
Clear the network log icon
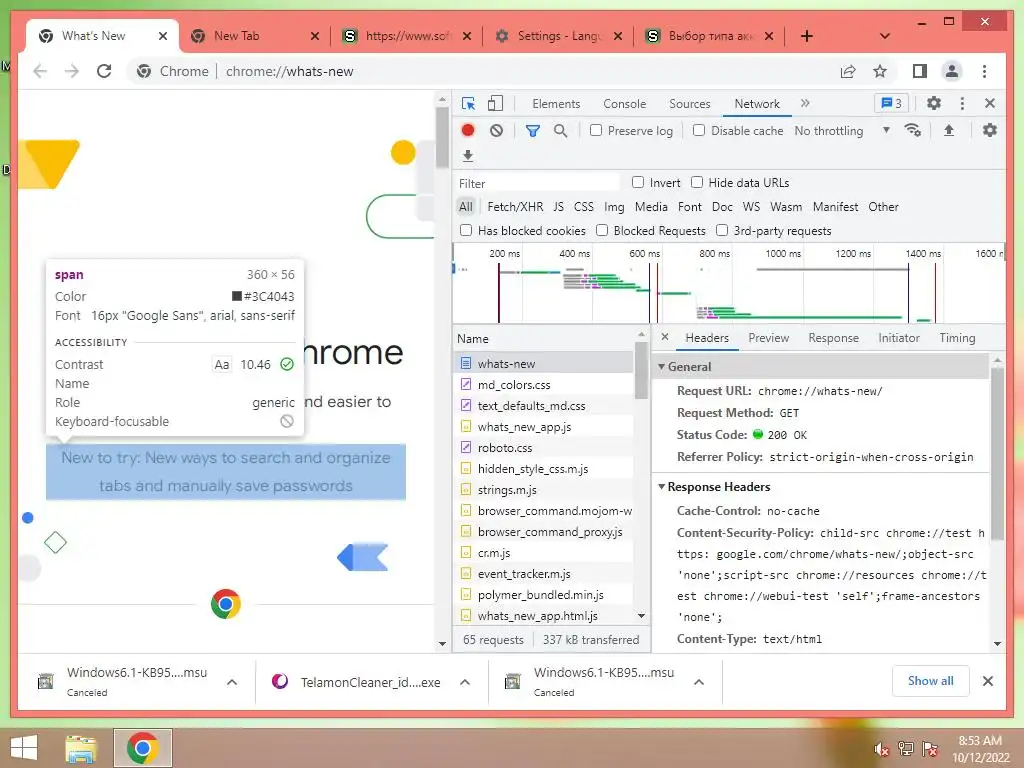tap(496, 131)
